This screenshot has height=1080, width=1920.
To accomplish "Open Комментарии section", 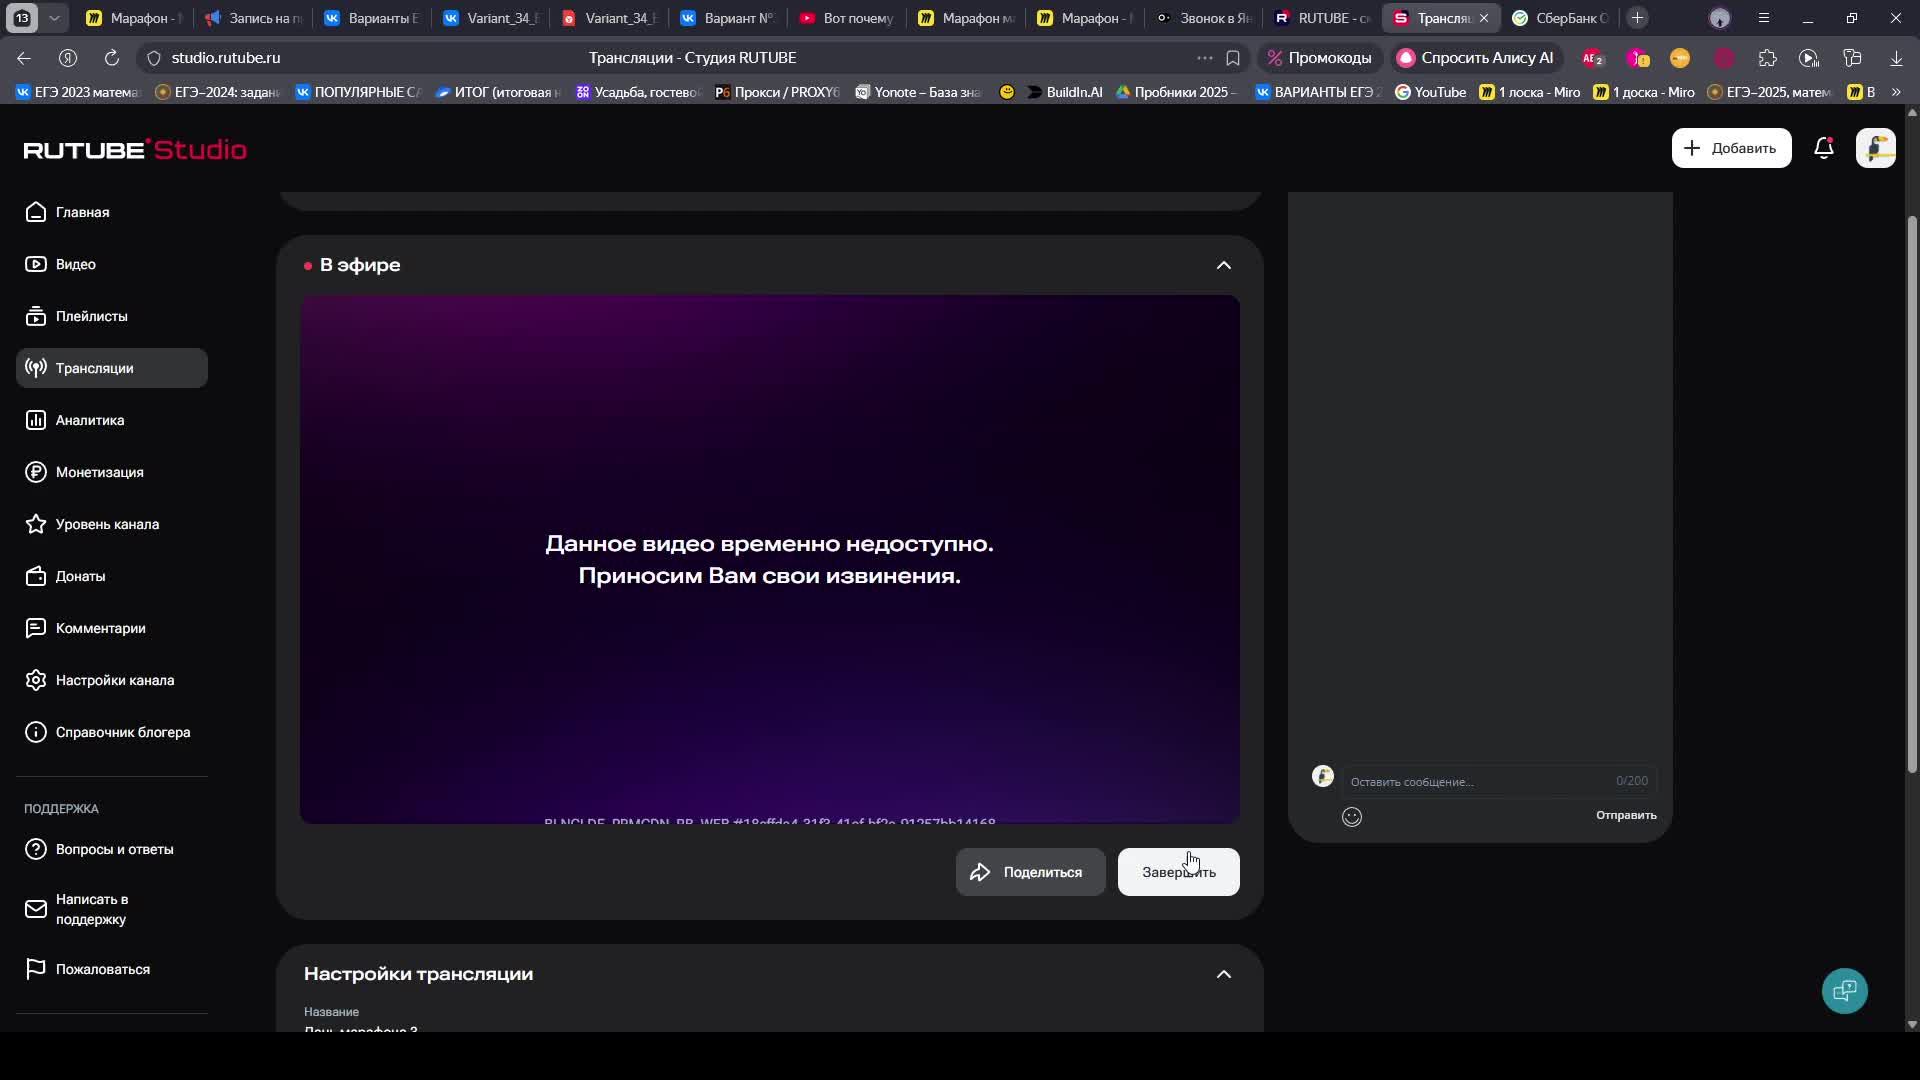I will (x=112, y=628).
